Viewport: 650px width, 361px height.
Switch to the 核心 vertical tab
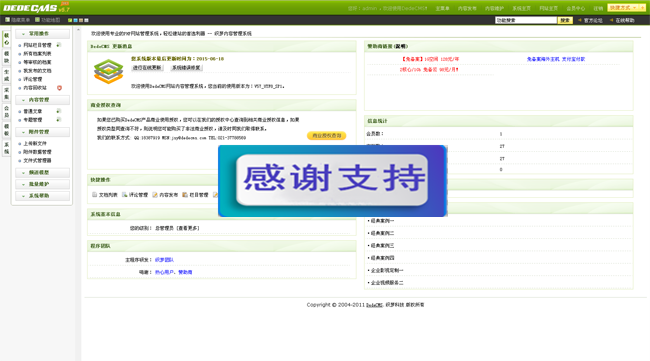(6, 39)
